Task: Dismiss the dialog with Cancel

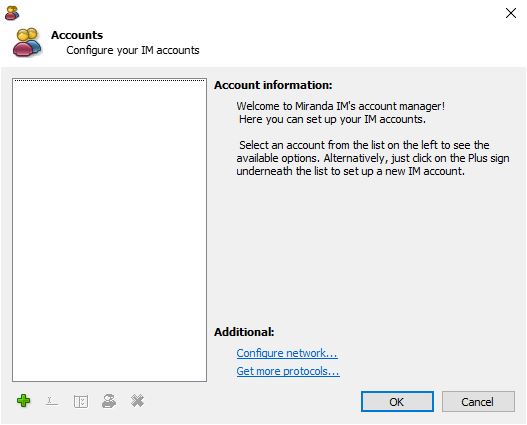Action: [x=478, y=401]
